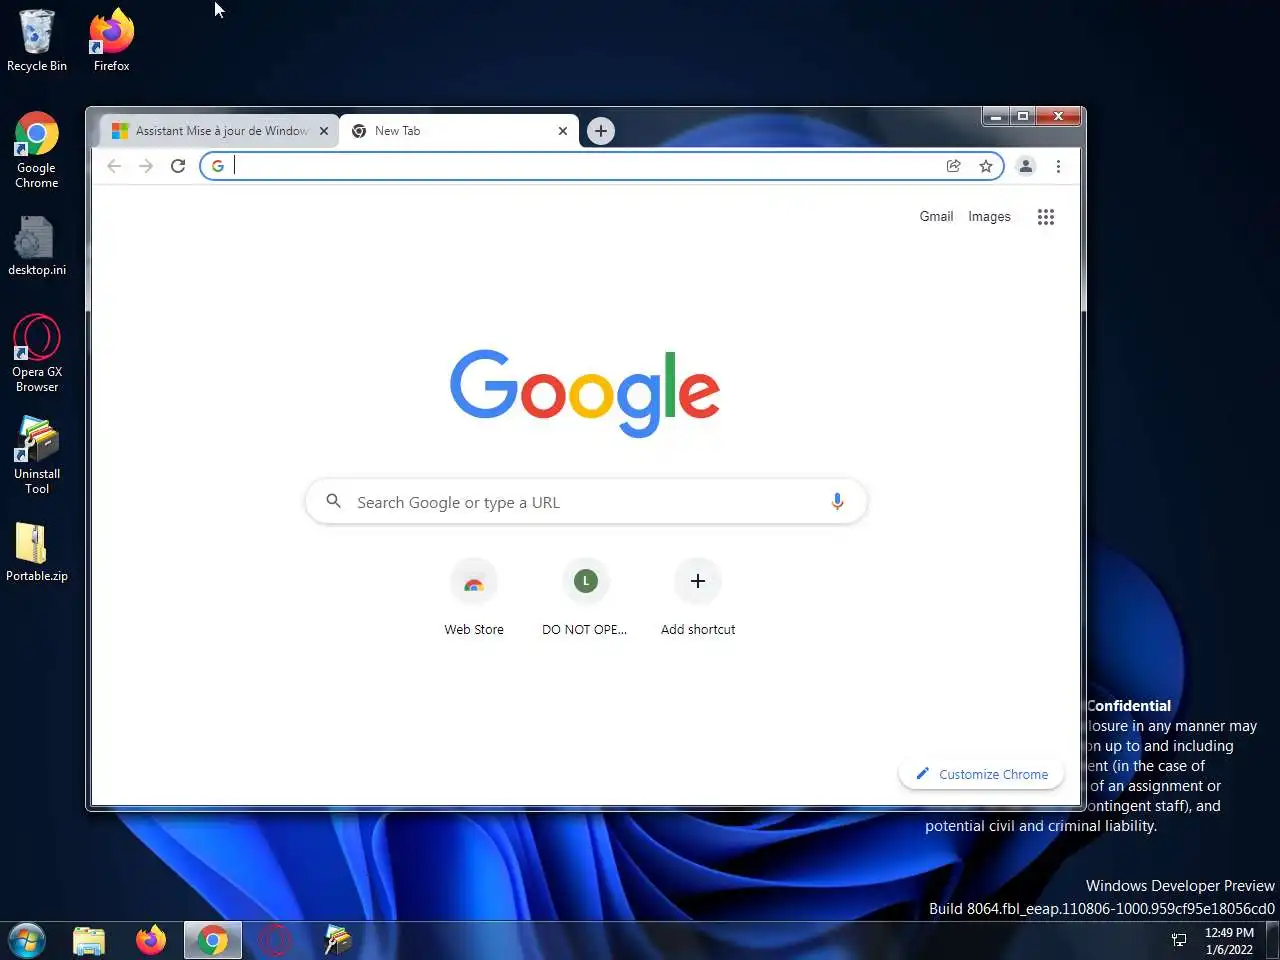
Task: Click the Chrome taskbar button
Action: [x=212, y=940]
